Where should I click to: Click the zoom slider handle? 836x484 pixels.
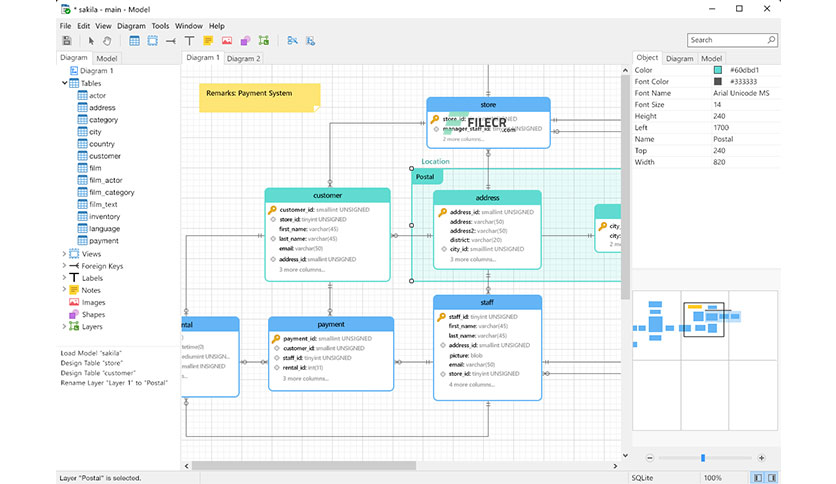coord(703,458)
